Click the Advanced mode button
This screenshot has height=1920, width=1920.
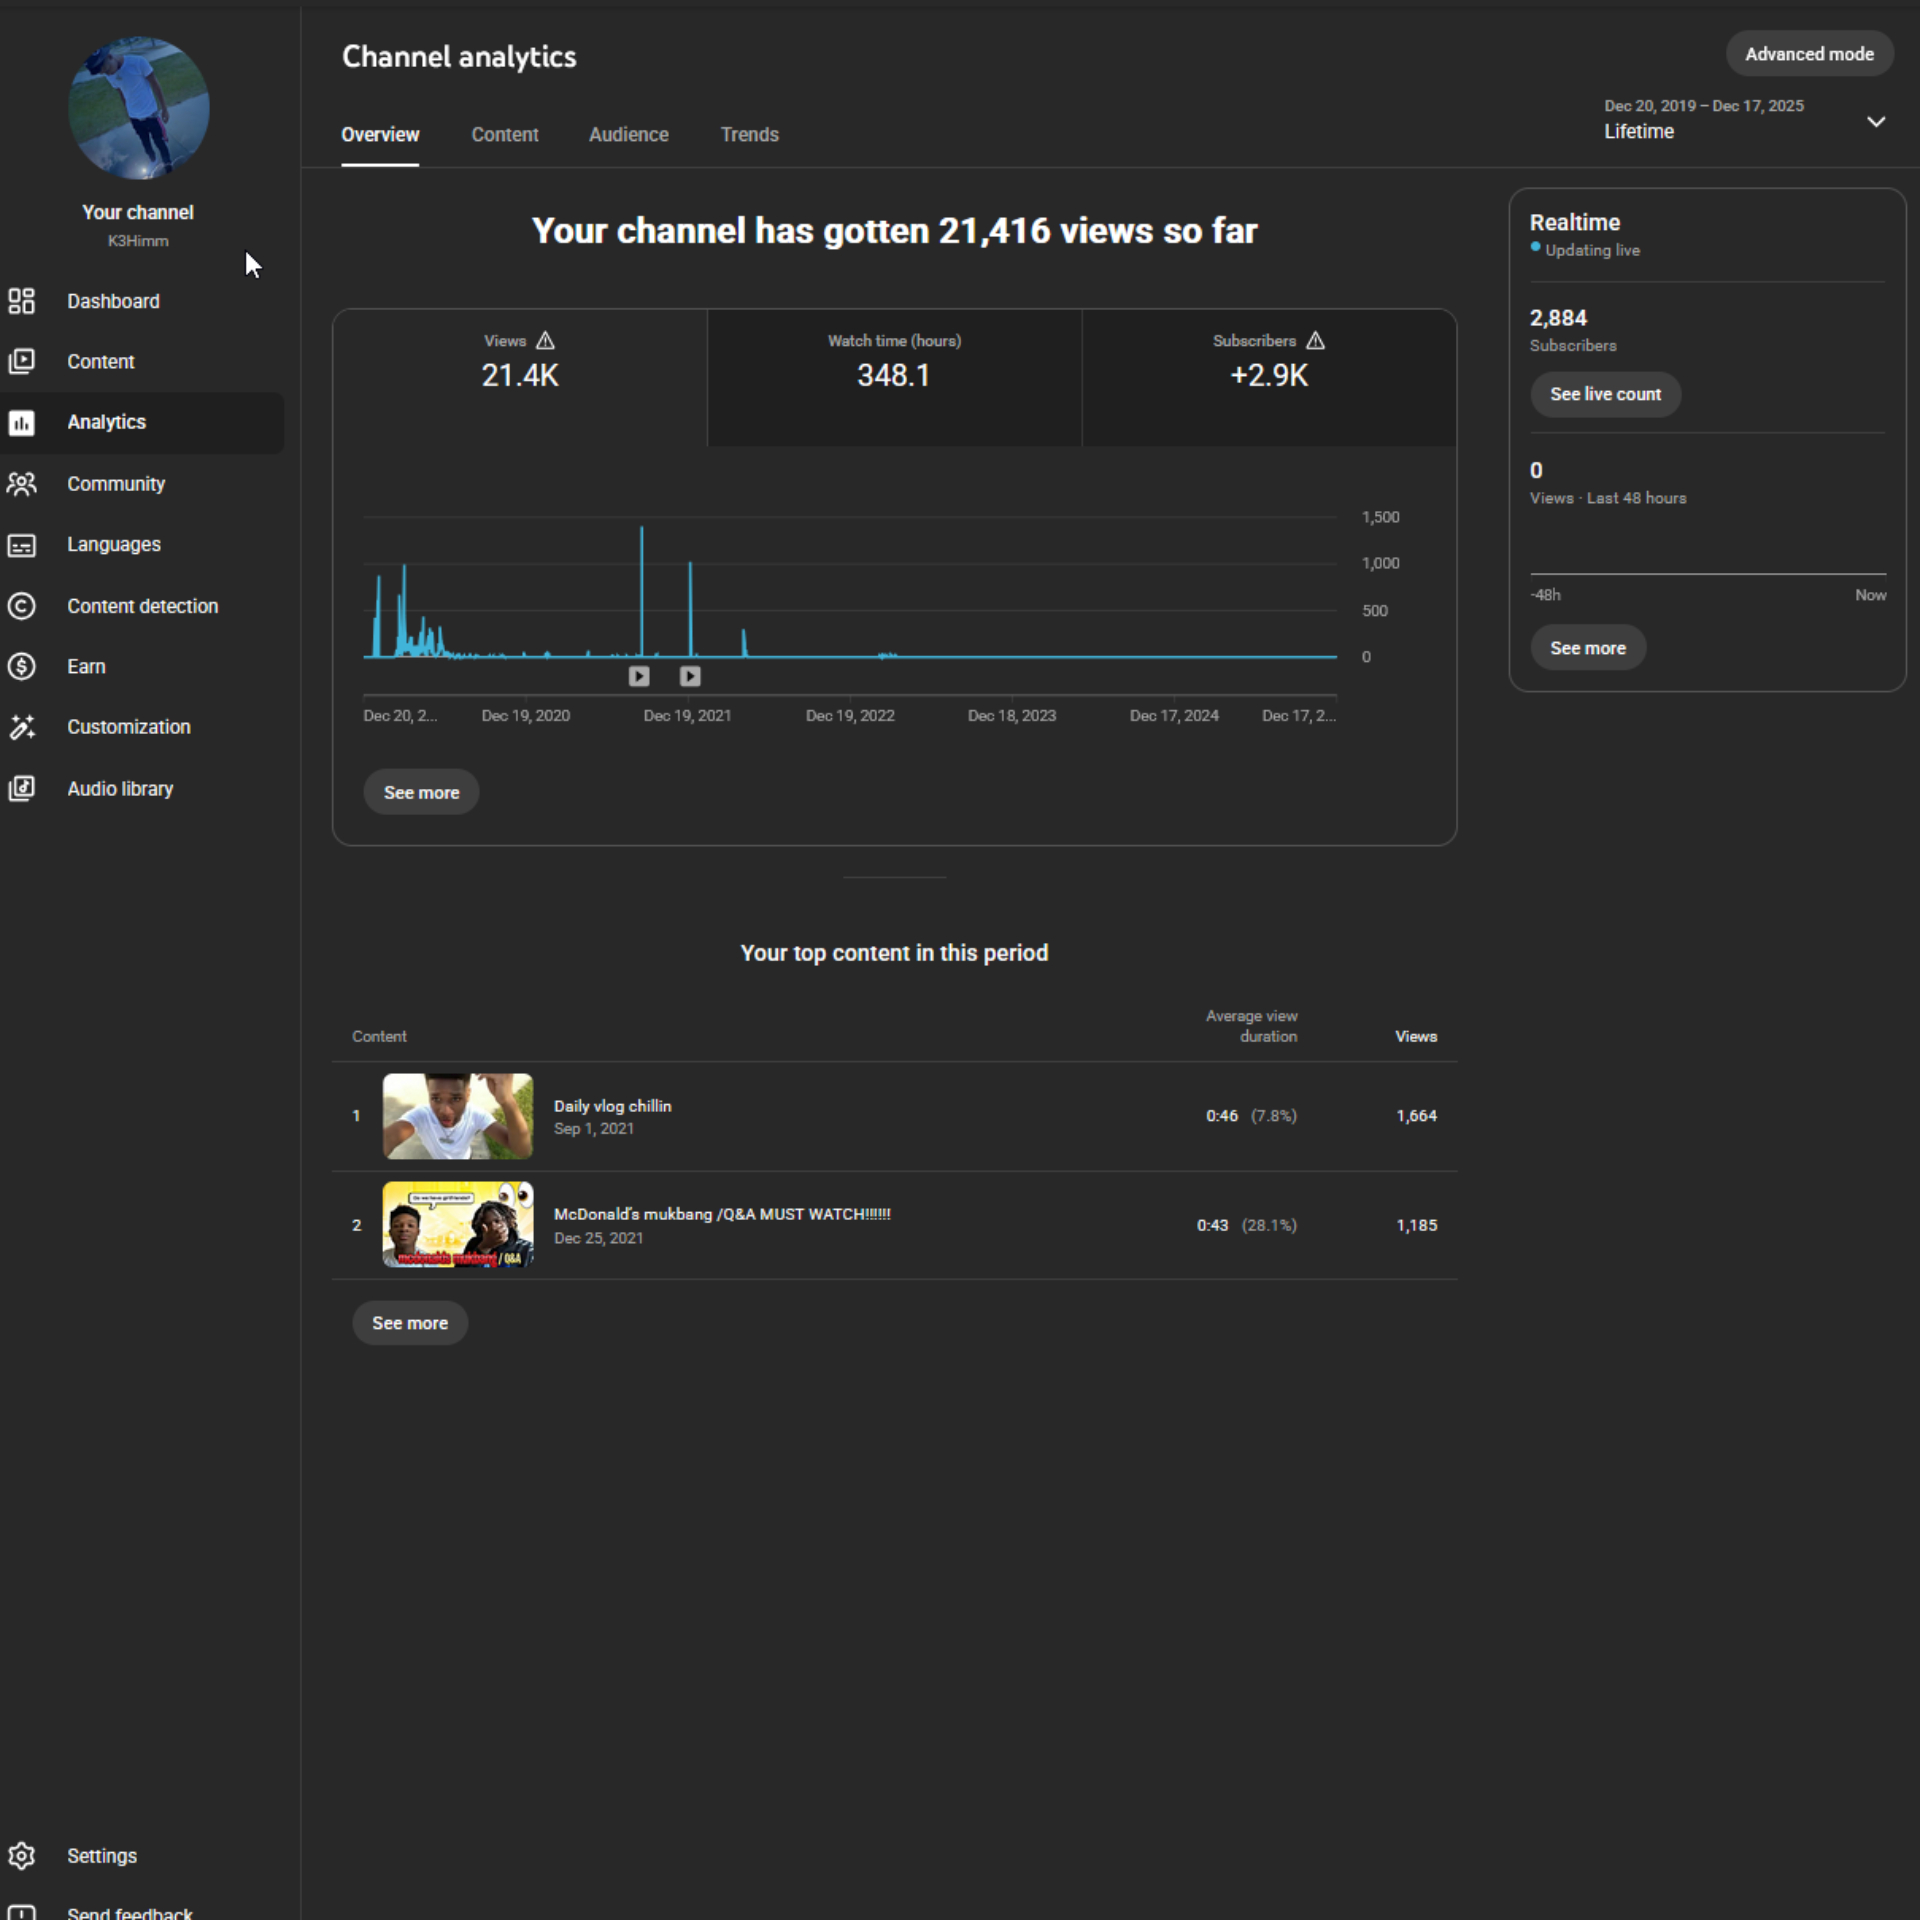[x=1809, y=54]
